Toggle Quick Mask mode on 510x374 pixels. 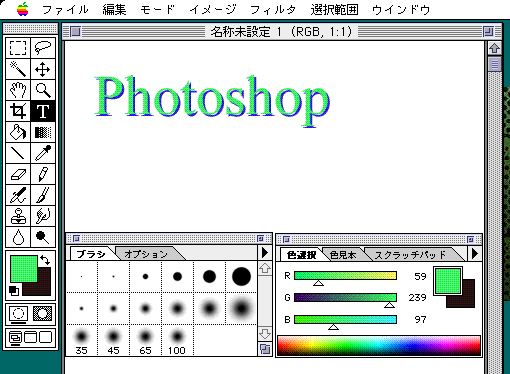point(42,314)
